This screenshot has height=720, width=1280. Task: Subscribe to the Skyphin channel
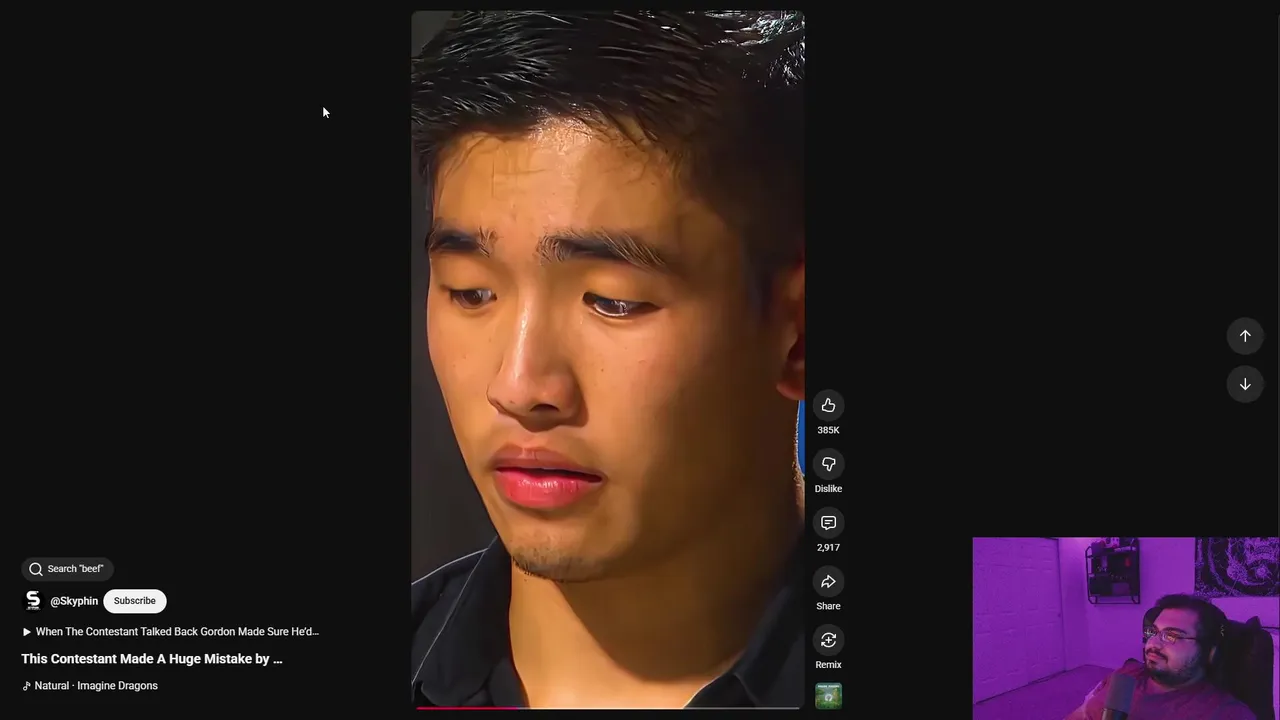[135, 601]
